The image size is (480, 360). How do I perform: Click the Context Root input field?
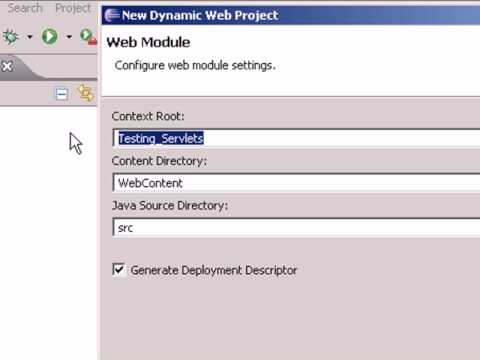pyautogui.click(x=296, y=138)
